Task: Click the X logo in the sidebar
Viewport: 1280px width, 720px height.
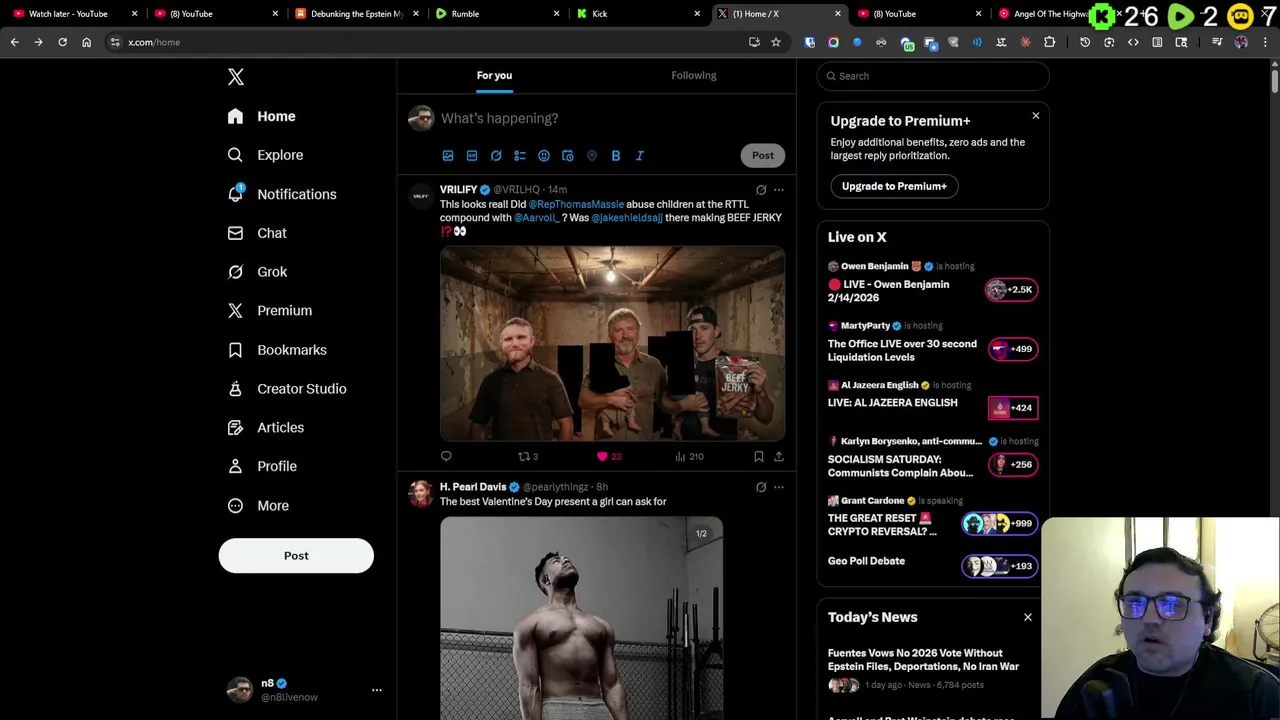Action: (x=235, y=77)
